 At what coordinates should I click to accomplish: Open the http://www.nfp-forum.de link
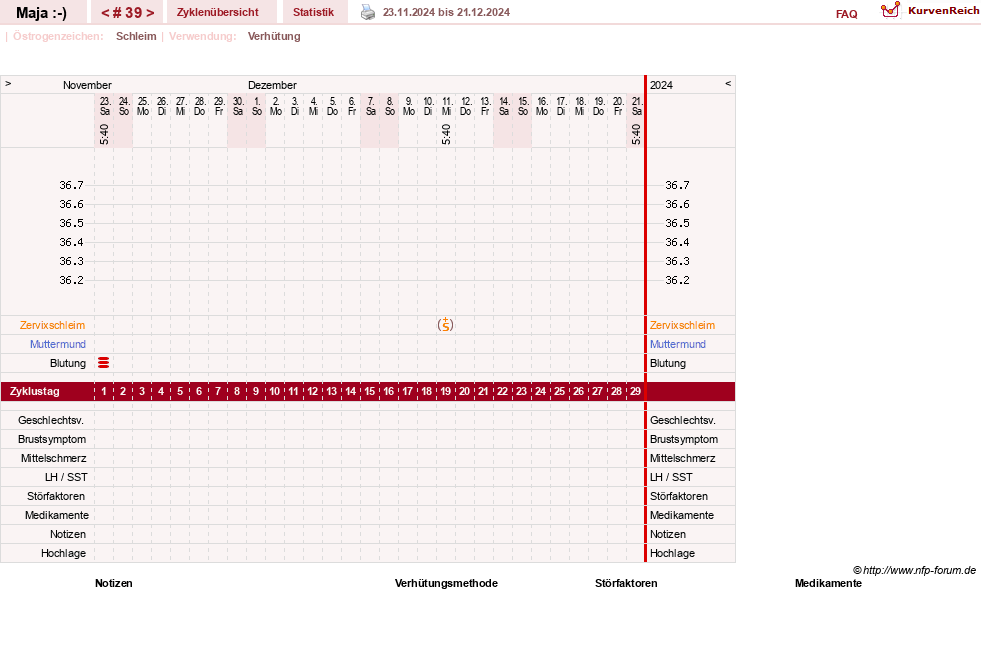point(920,570)
